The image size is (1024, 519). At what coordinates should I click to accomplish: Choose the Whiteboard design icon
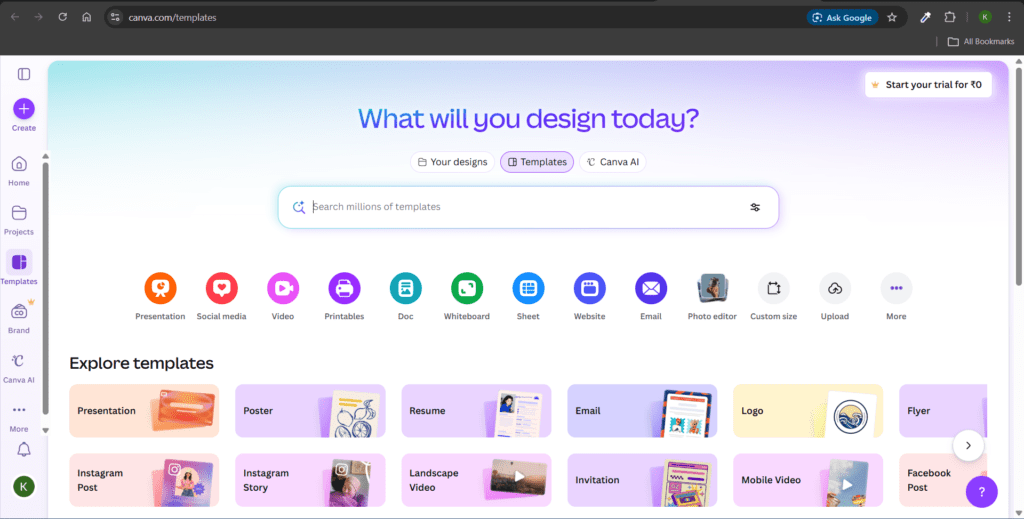(x=467, y=288)
